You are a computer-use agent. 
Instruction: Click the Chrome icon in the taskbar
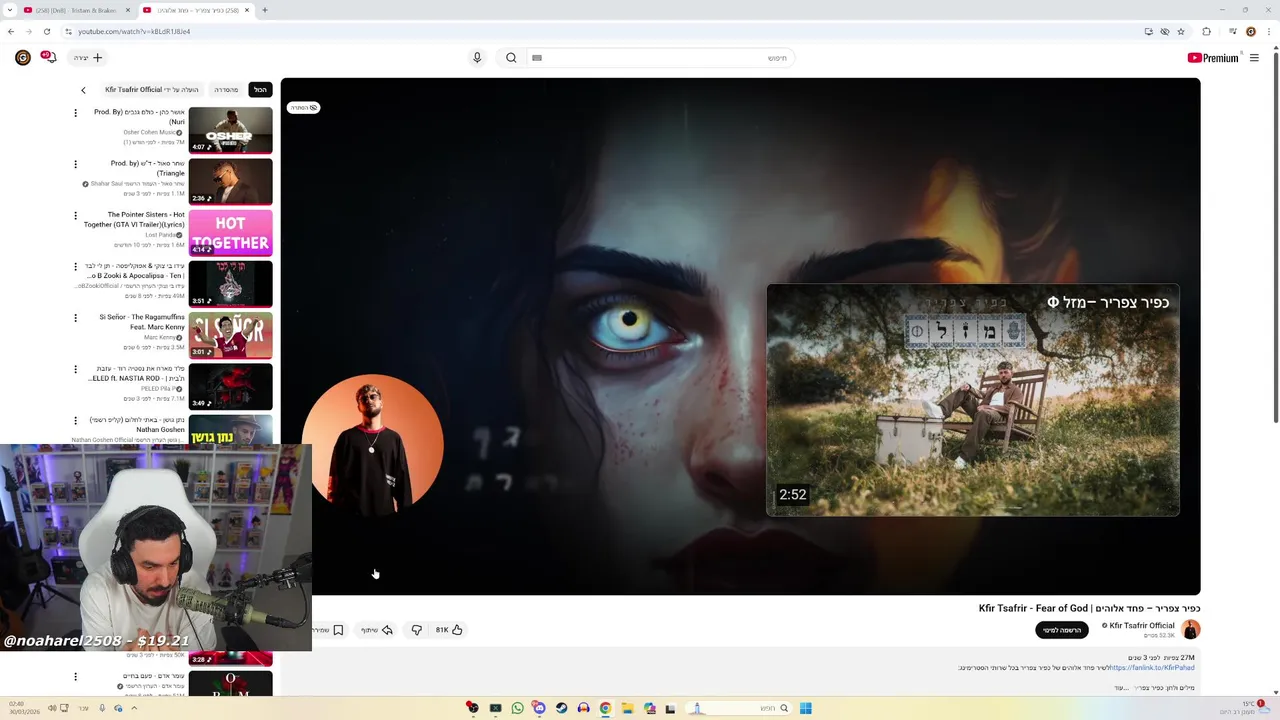[x=605, y=708]
